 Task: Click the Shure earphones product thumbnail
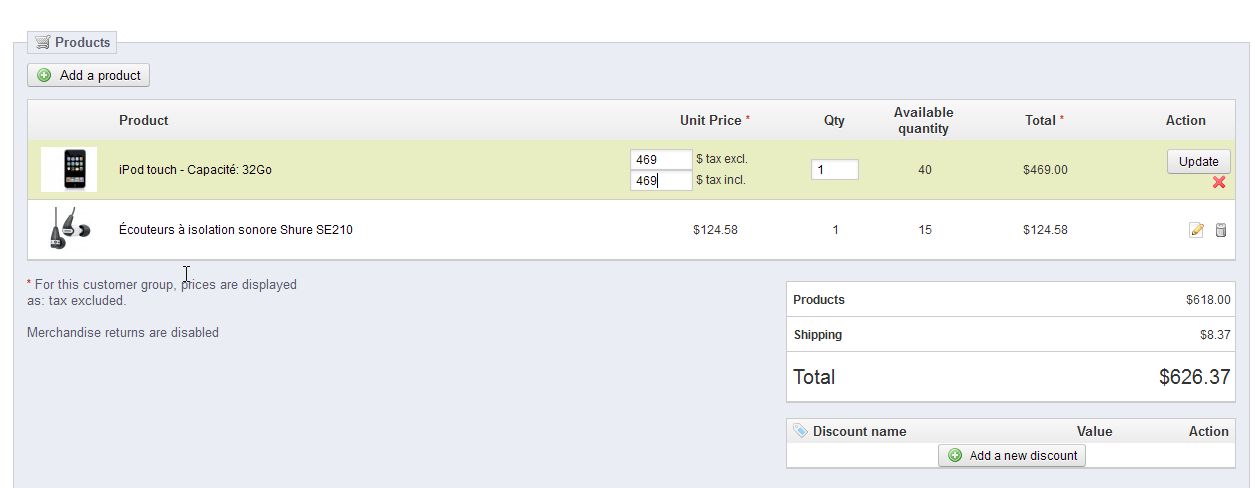(68, 229)
